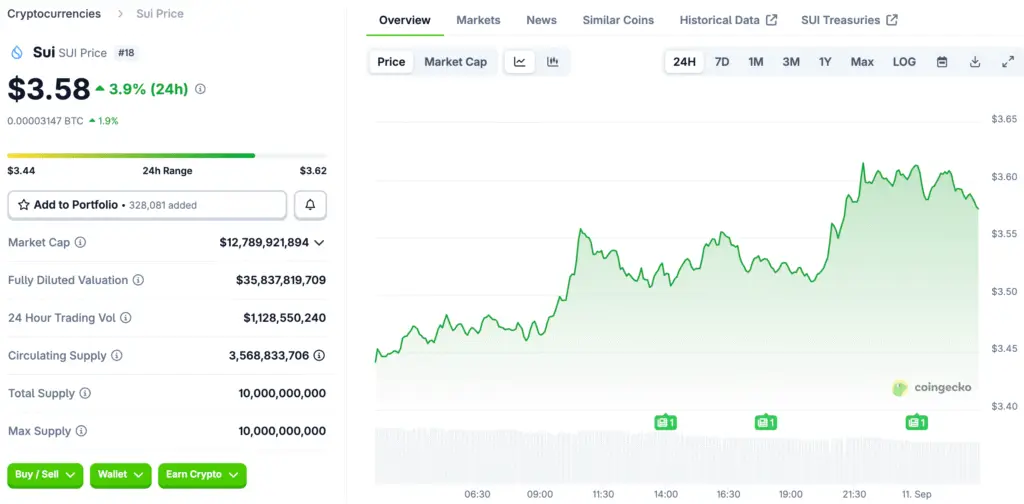The height and width of the screenshot is (504, 1024).
Task: Open the Earn Crypto dropdown
Action: pyautogui.click(x=202, y=475)
